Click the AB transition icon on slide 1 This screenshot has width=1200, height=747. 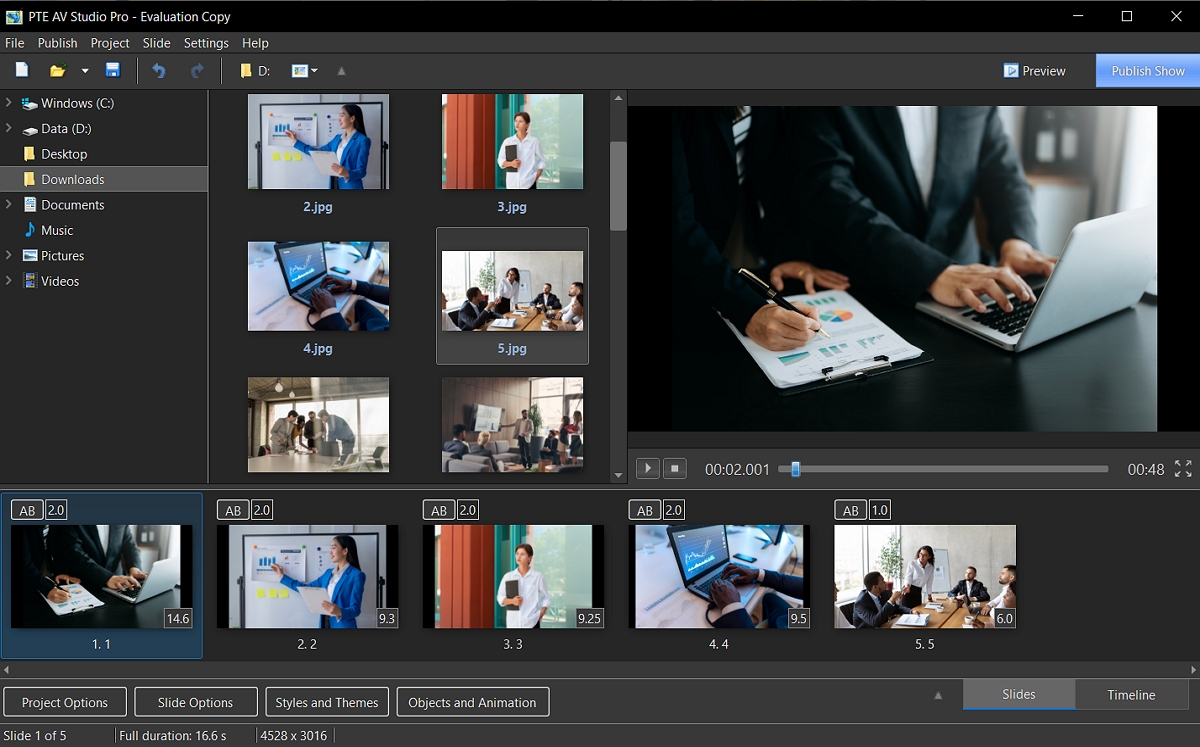[27, 510]
